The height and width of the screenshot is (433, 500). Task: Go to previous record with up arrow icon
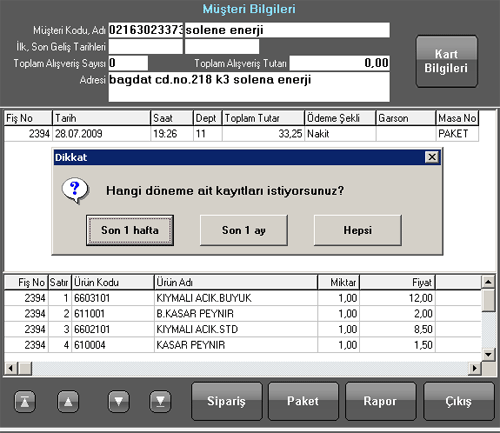pyautogui.click(x=68, y=401)
